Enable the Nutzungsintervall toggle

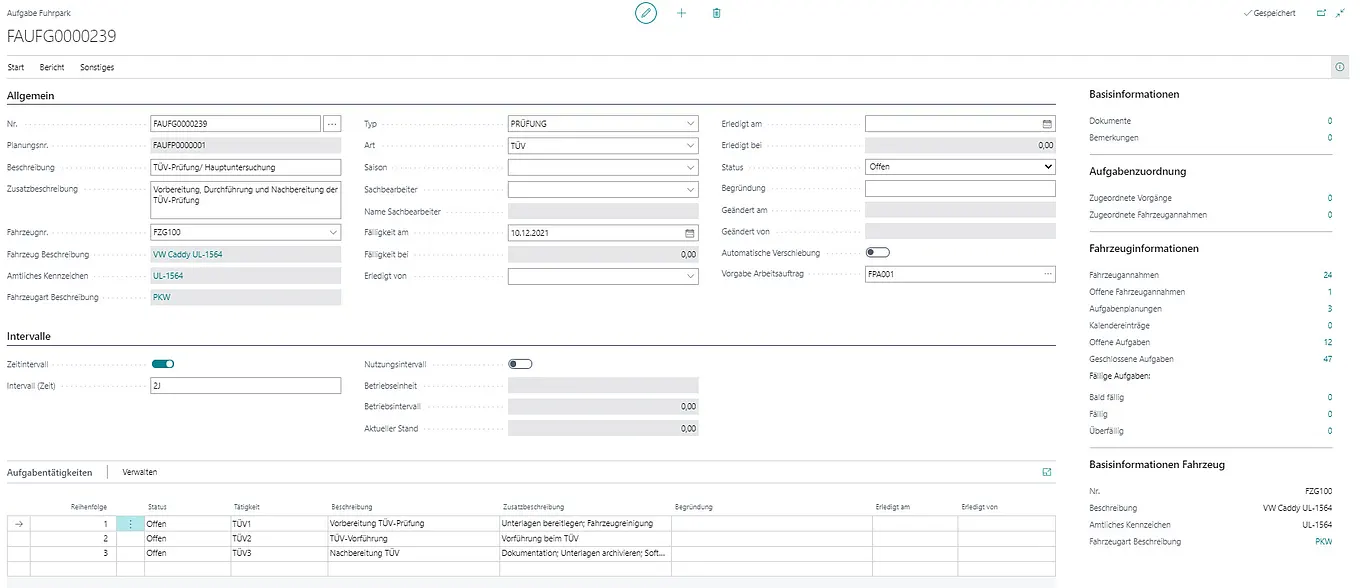(520, 364)
